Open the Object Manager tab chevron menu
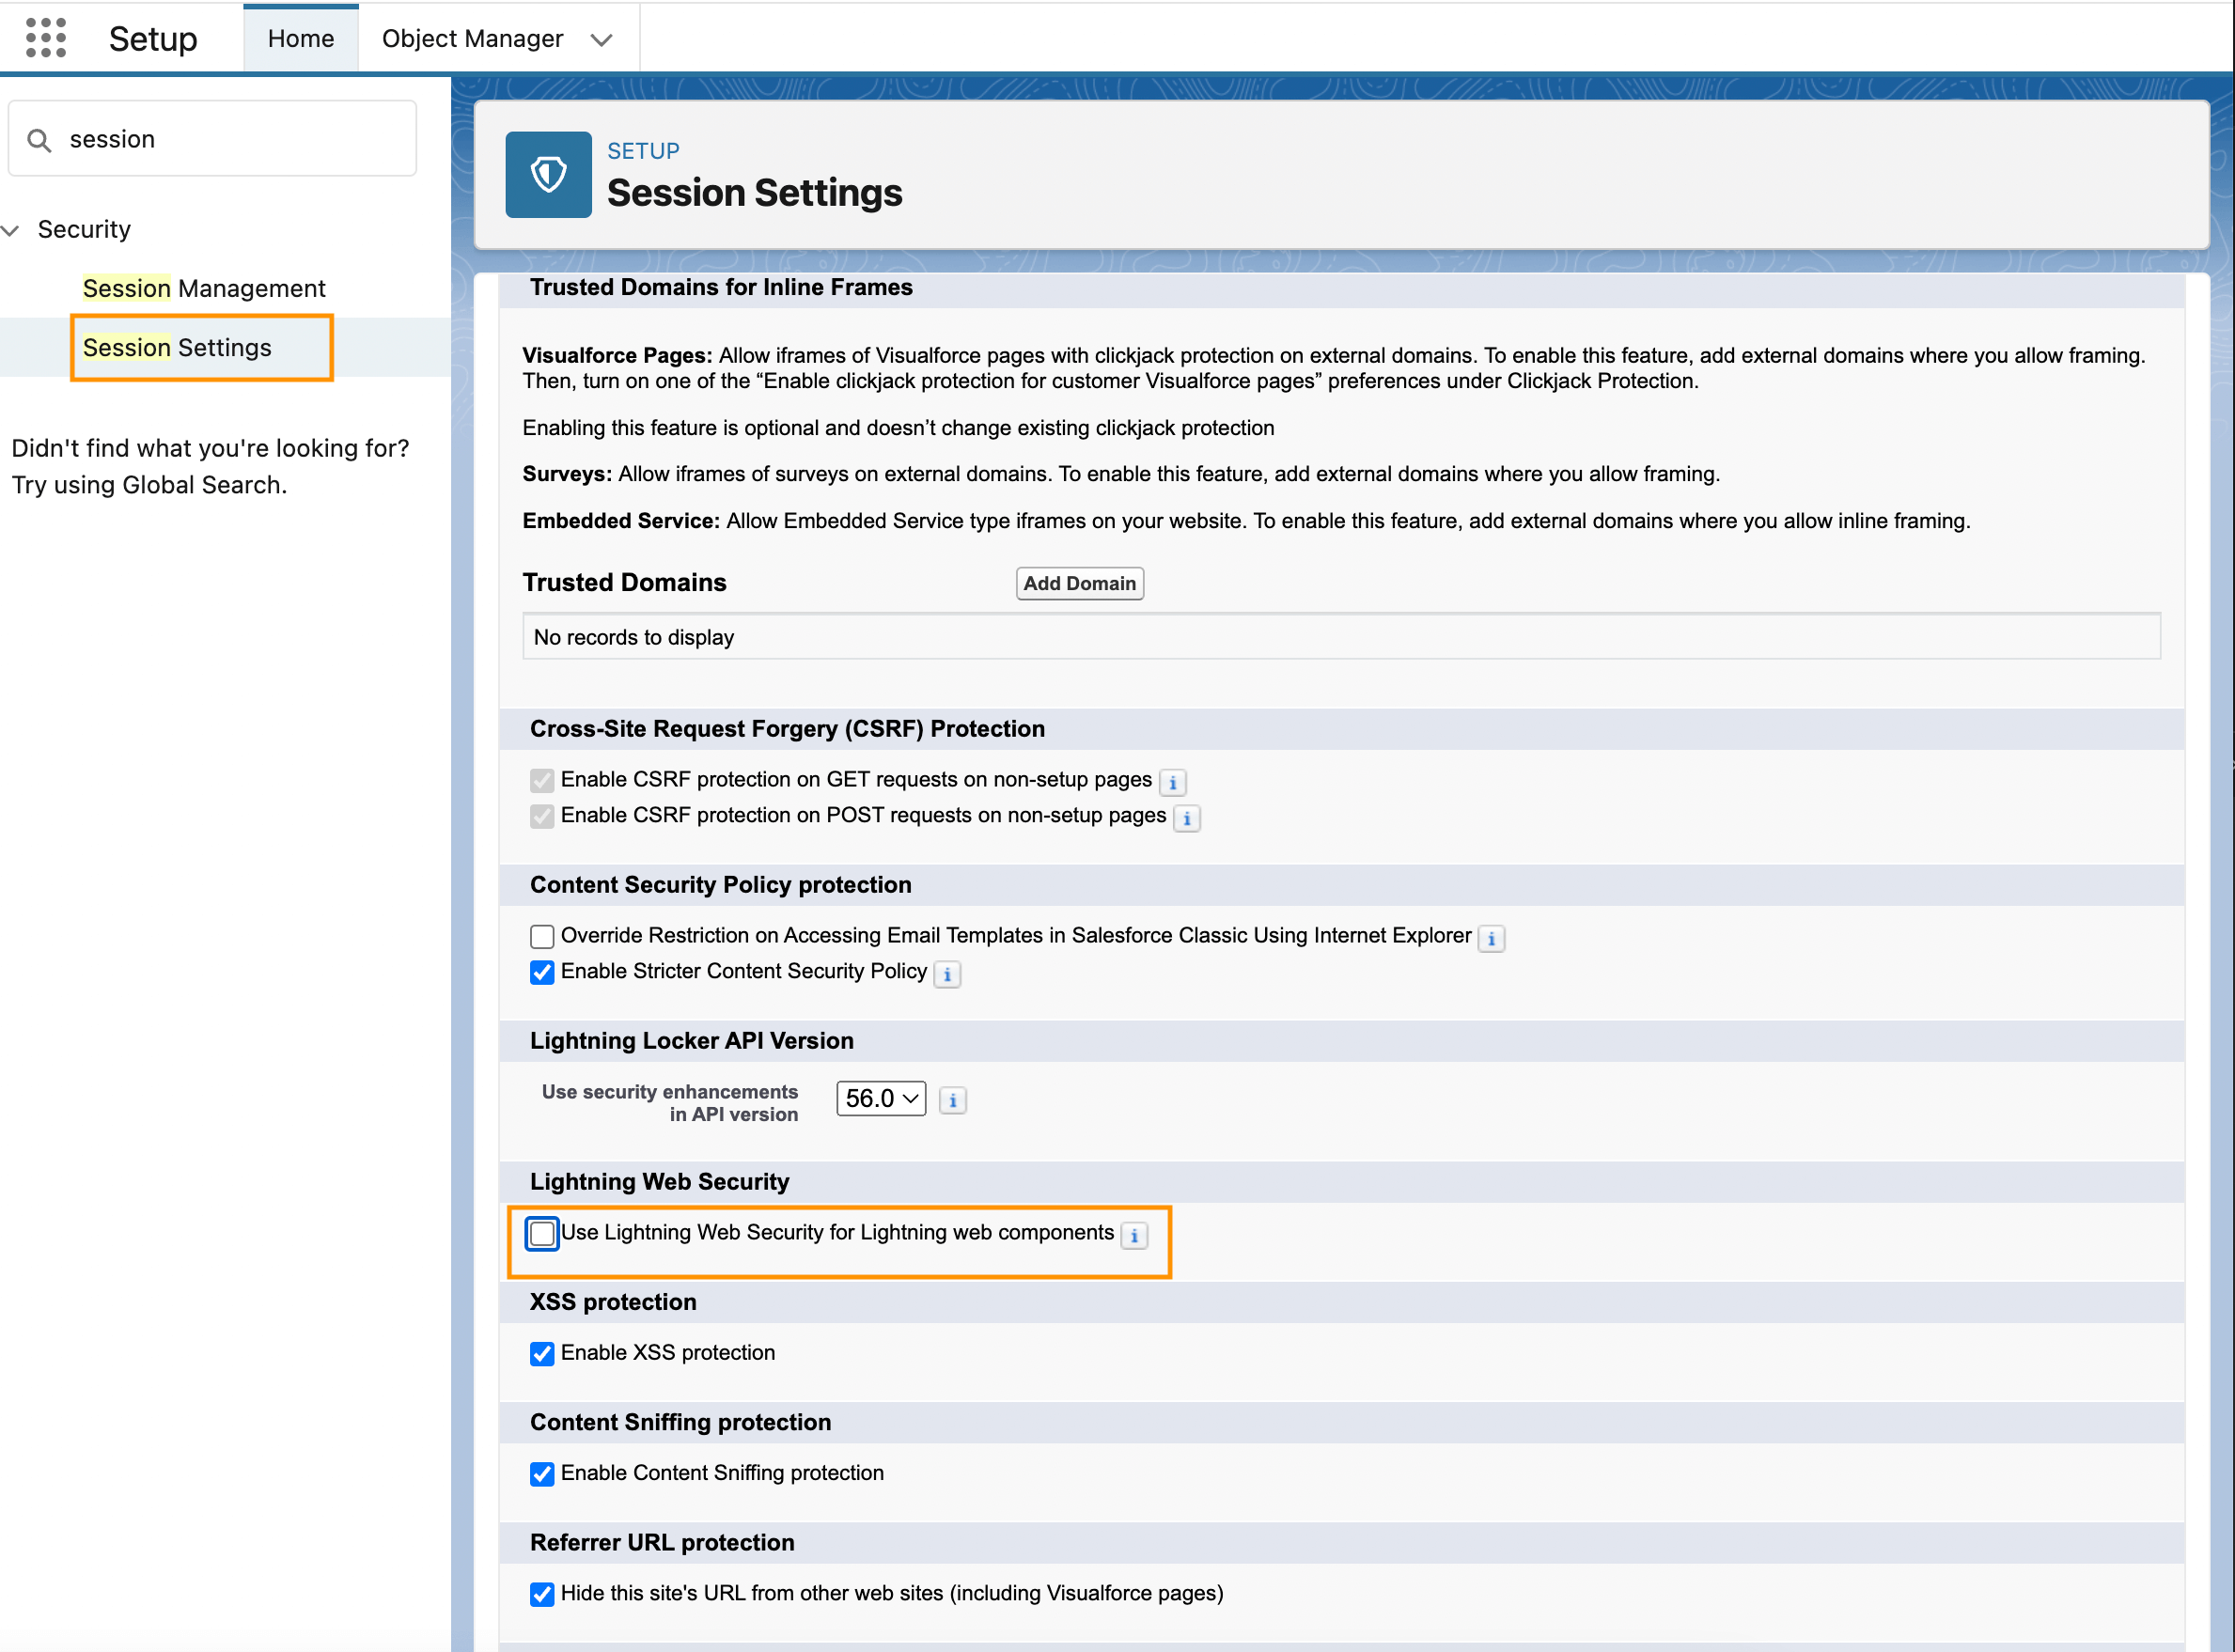2235x1652 pixels. (x=601, y=40)
